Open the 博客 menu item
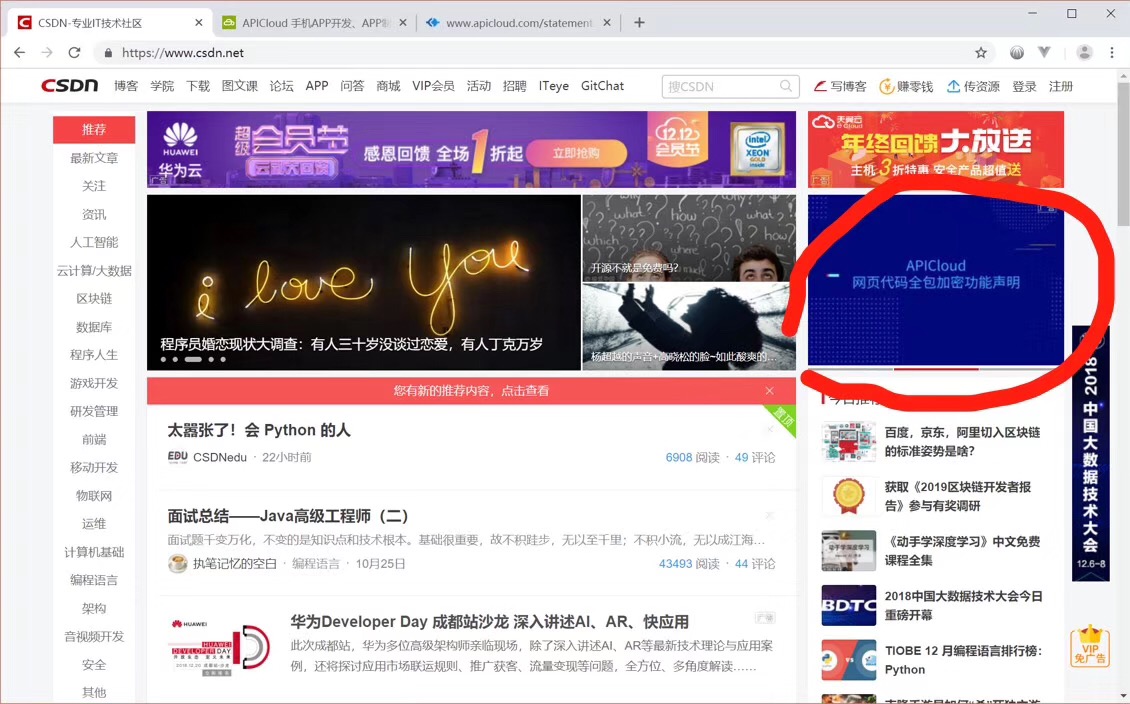 pos(126,86)
